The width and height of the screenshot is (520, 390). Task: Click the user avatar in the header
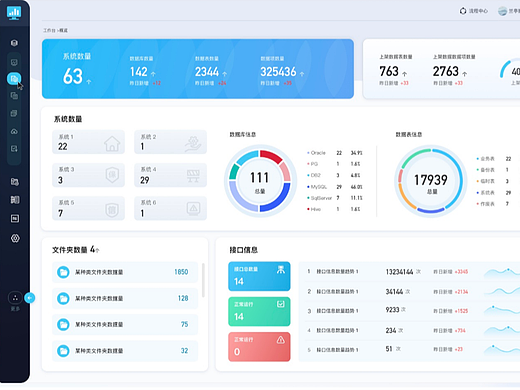click(503, 11)
